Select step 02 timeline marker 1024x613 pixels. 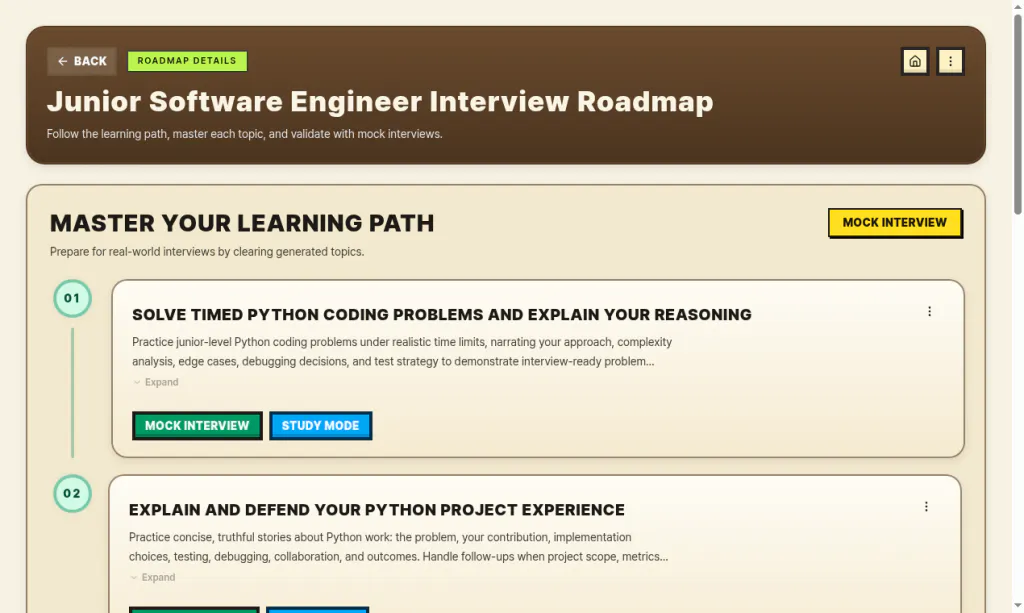point(72,494)
